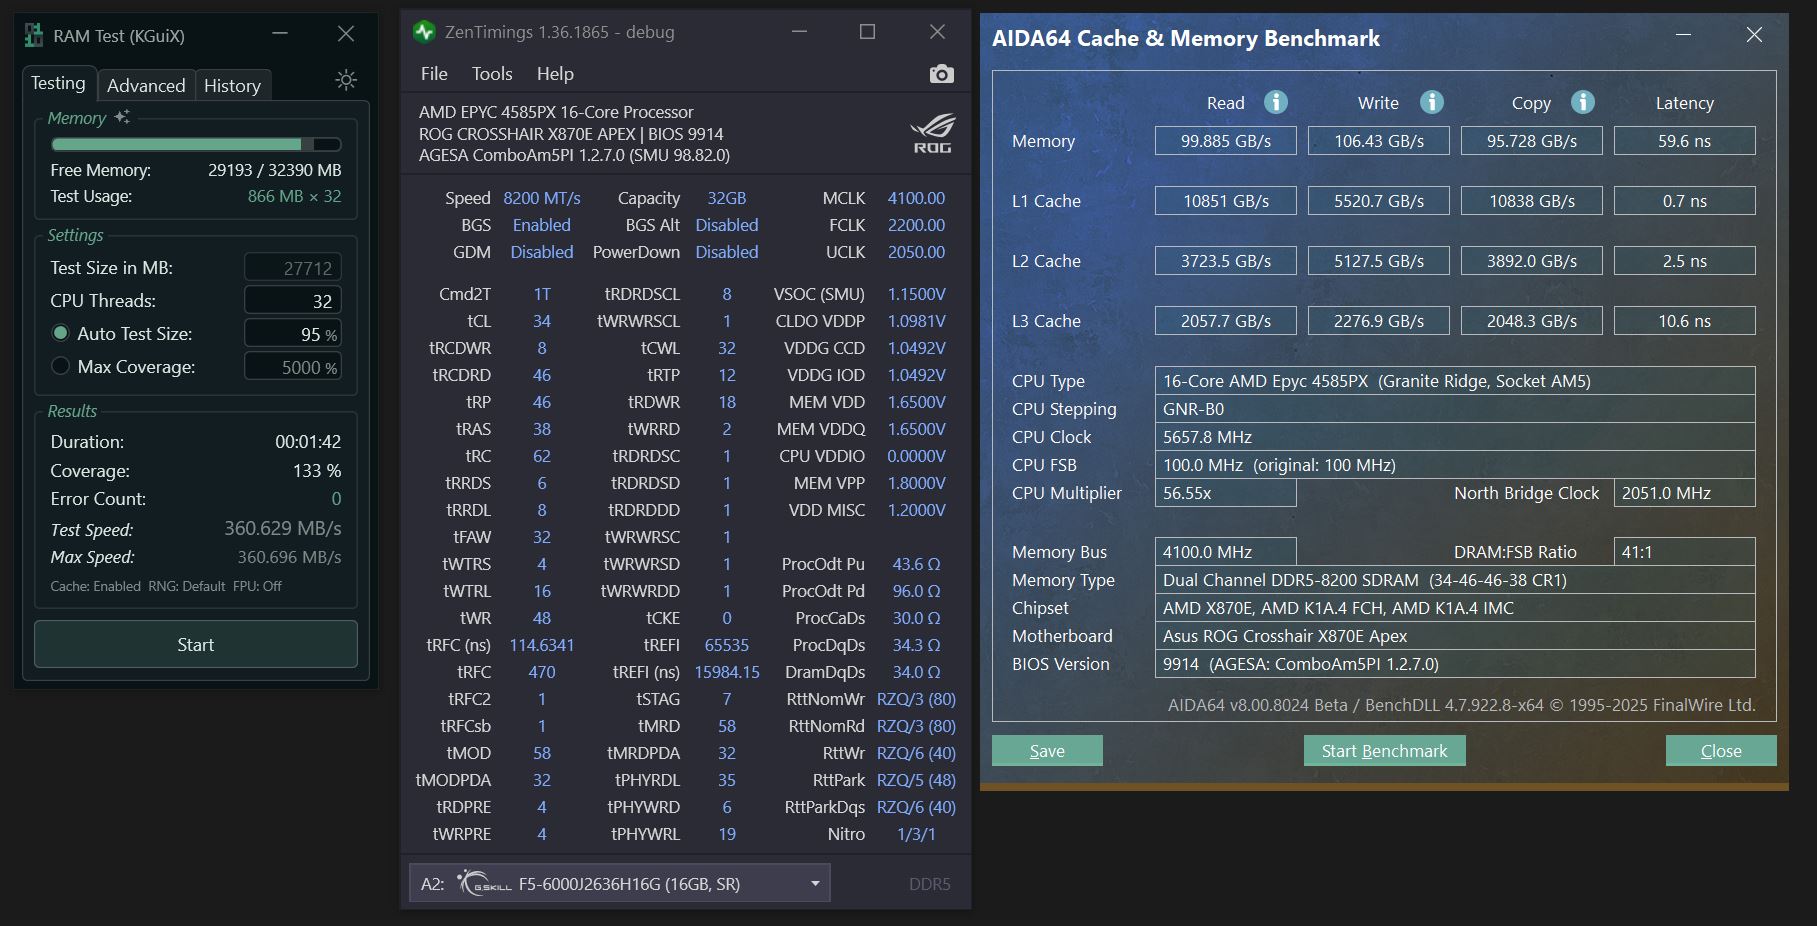Image resolution: width=1817 pixels, height=926 pixels.
Task: Click the memory usage progress bar
Action: [x=195, y=144]
